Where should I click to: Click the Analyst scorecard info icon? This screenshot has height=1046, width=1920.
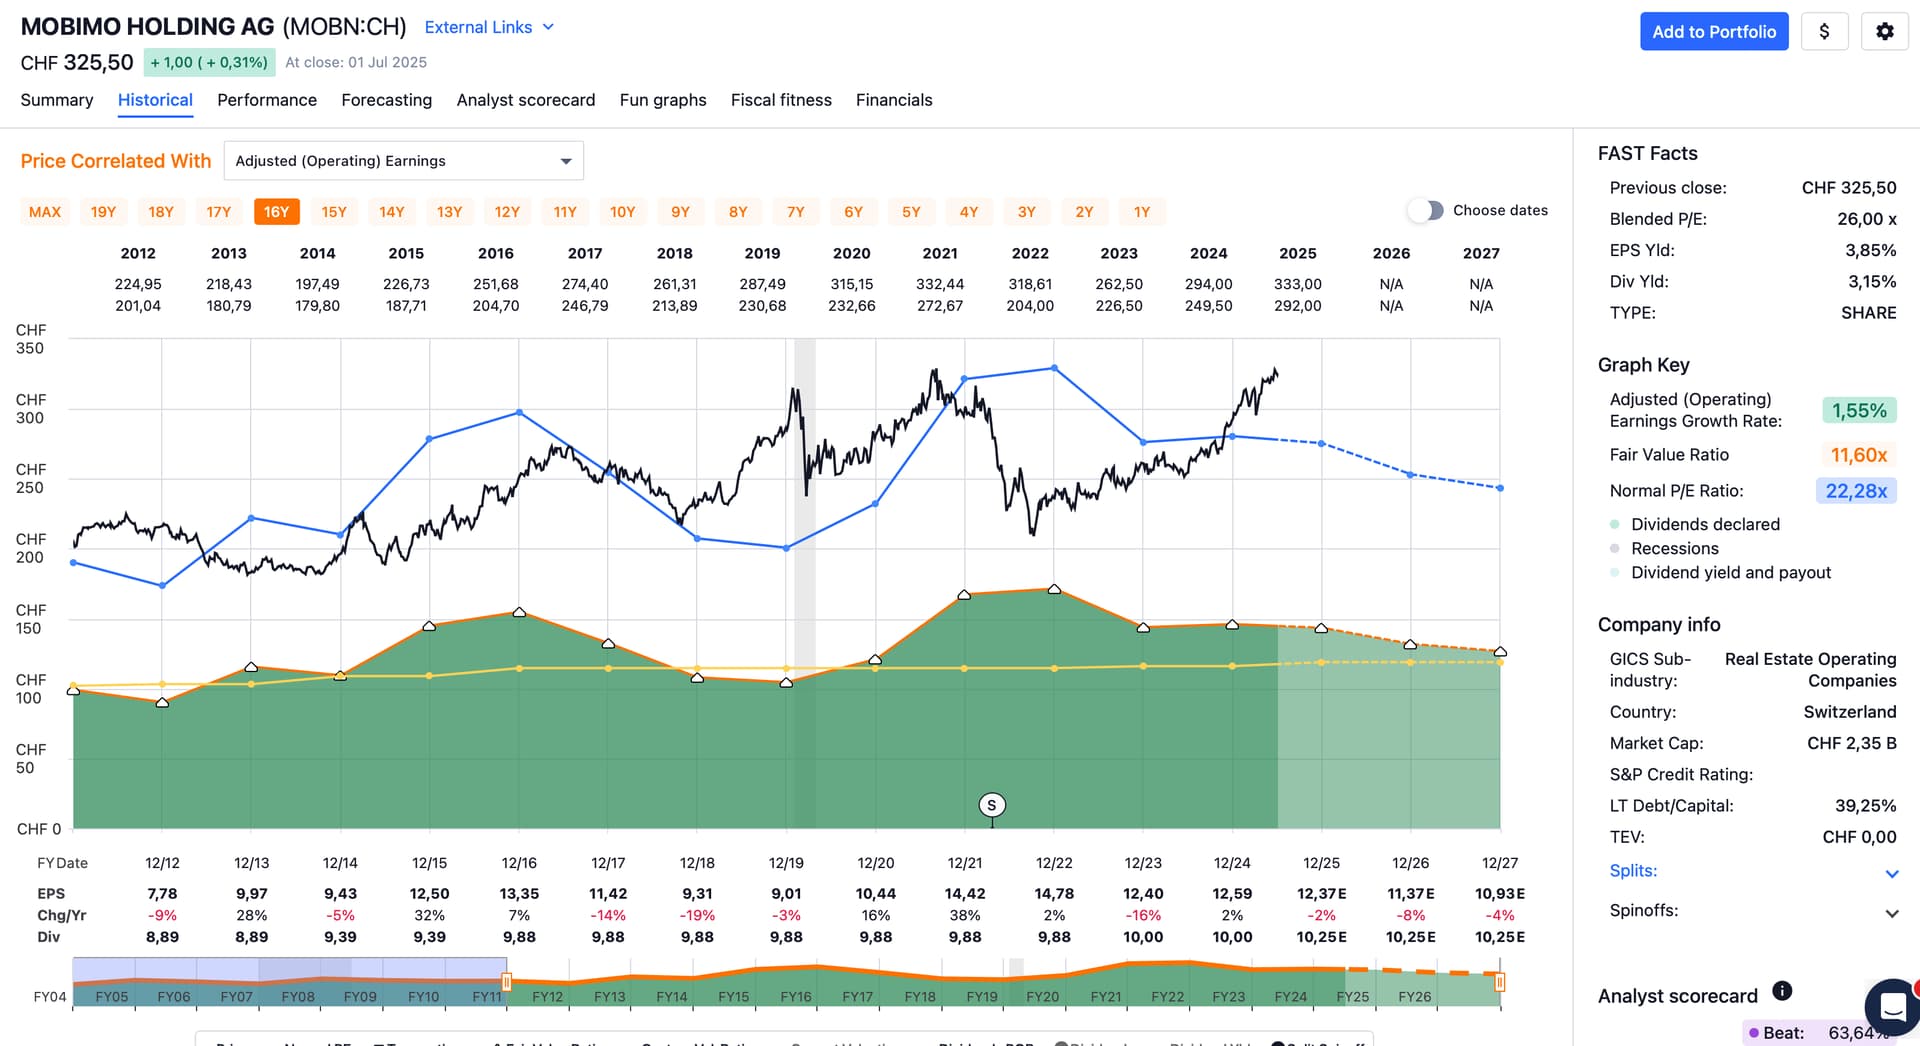click(1782, 991)
